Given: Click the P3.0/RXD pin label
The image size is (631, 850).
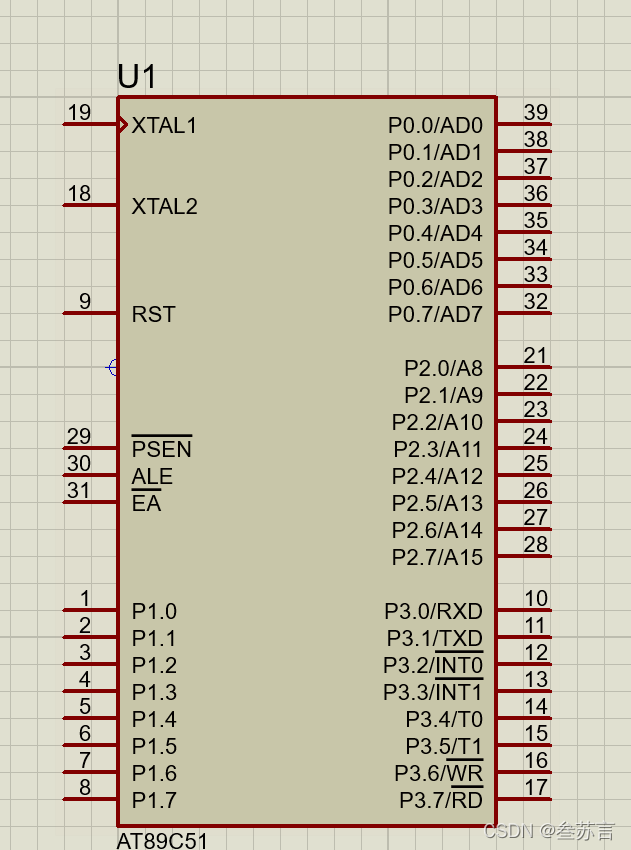Looking at the screenshot, I should [x=434, y=611].
